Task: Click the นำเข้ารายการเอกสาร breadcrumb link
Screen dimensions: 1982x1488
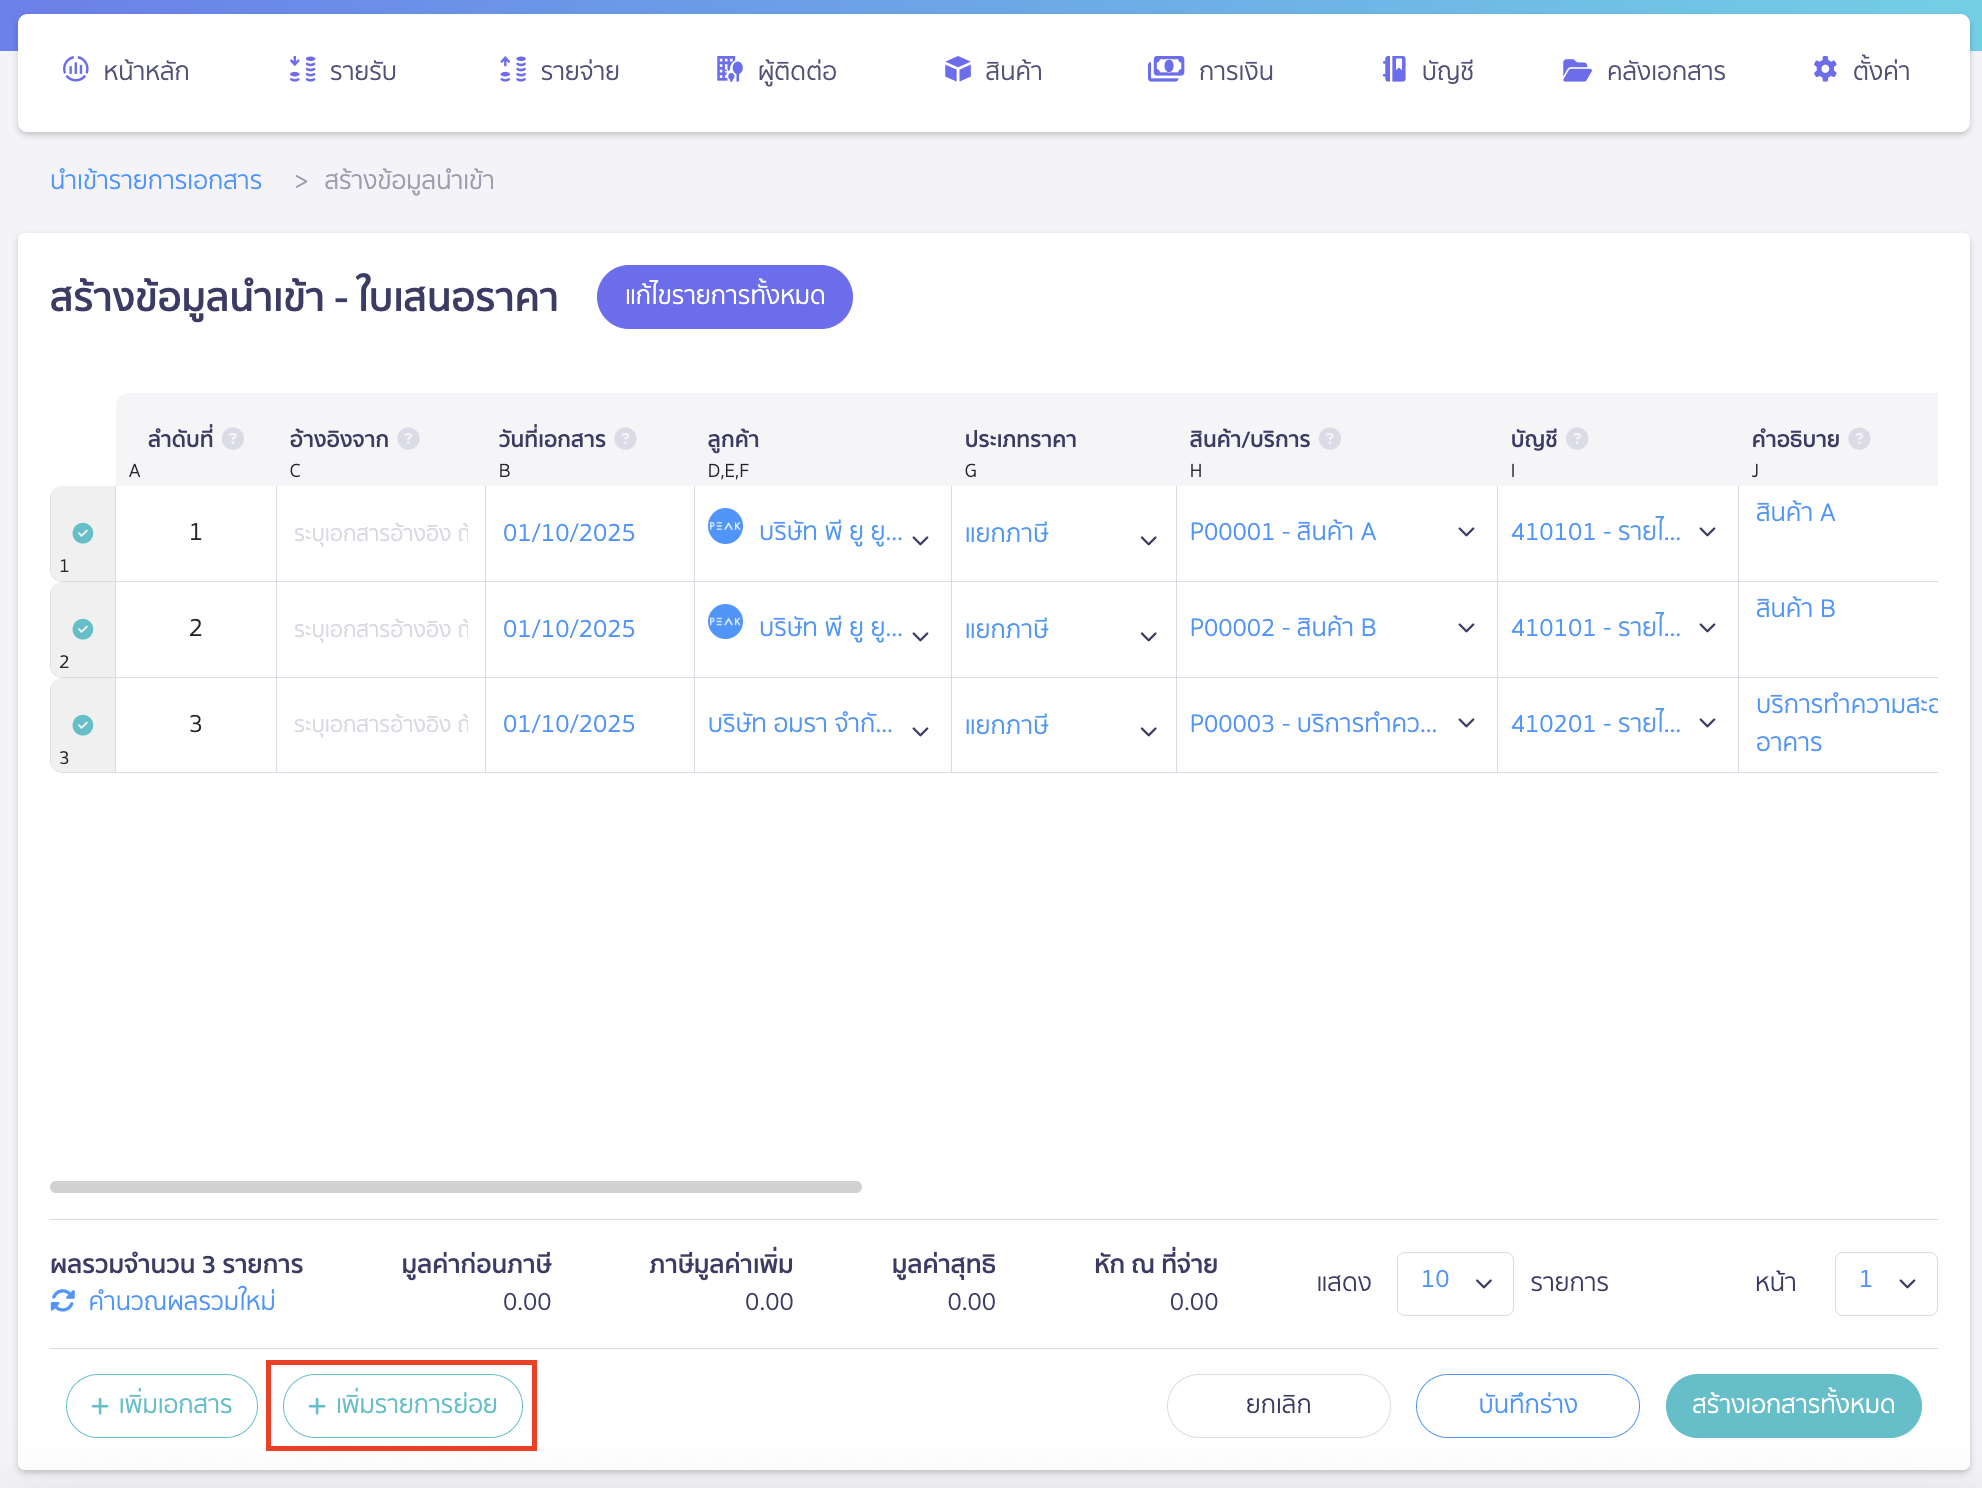Action: (x=156, y=180)
